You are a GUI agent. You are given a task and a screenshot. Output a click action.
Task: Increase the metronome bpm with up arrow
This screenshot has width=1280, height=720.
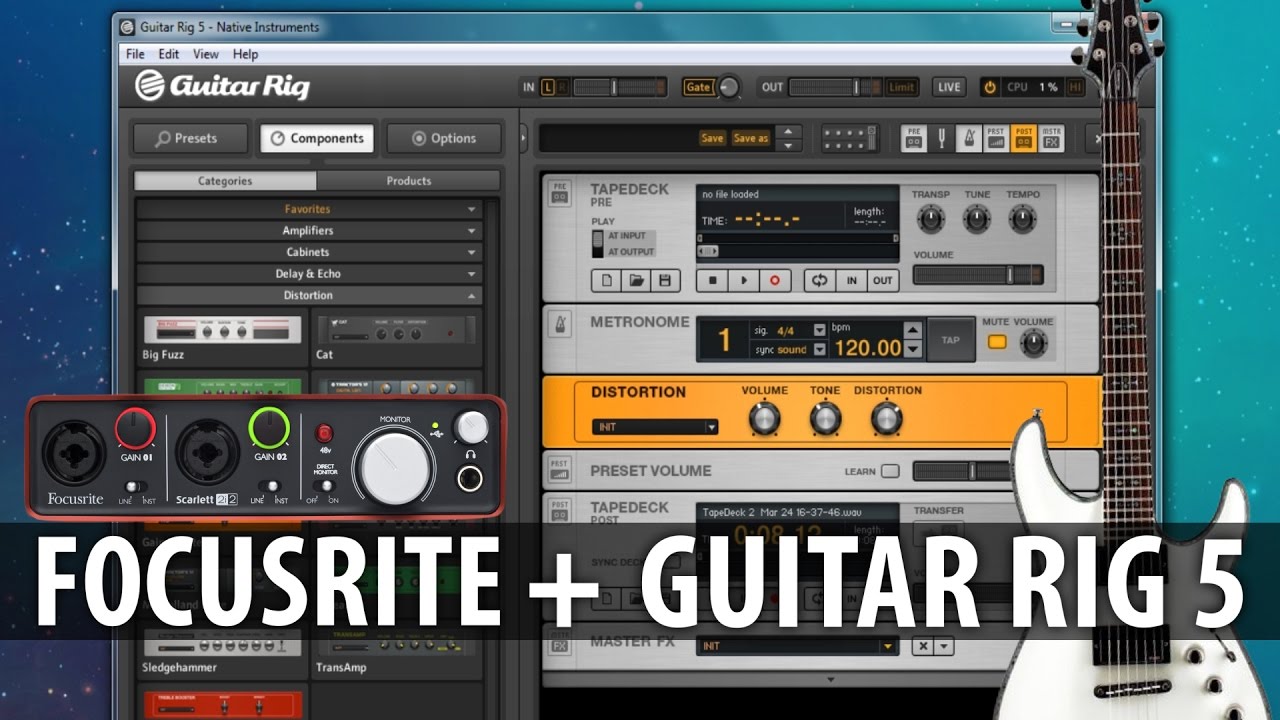coord(912,329)
